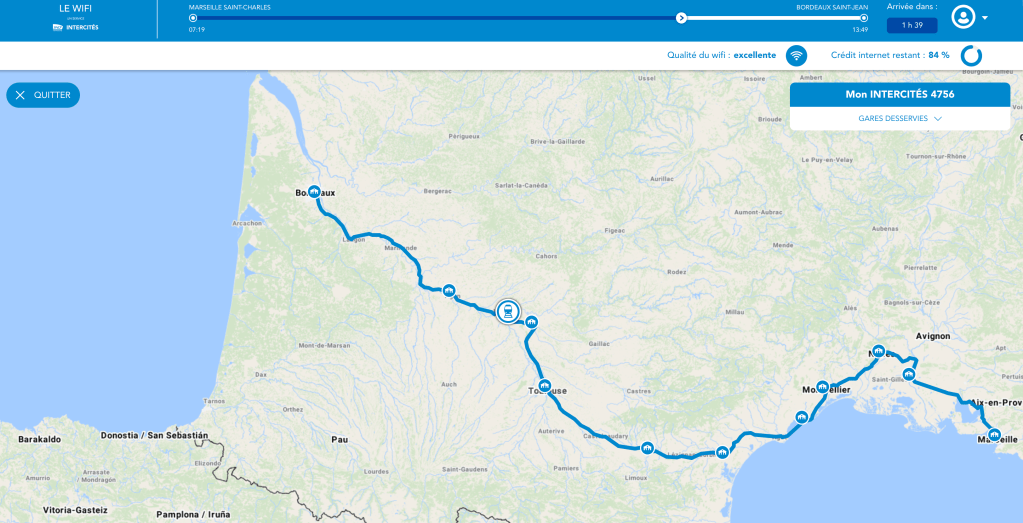The width and height of the screenshot is (1023, 523).
Task: Click the Bordeaux station marker icon
Action: (314, 191)
